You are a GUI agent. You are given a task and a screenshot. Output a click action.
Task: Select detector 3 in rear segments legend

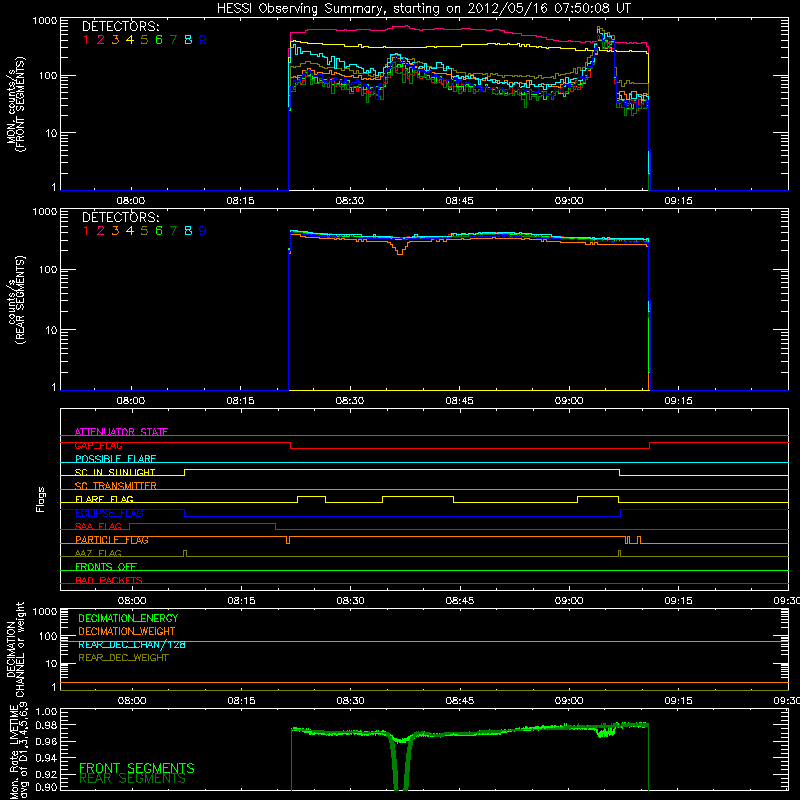point(115,231)
